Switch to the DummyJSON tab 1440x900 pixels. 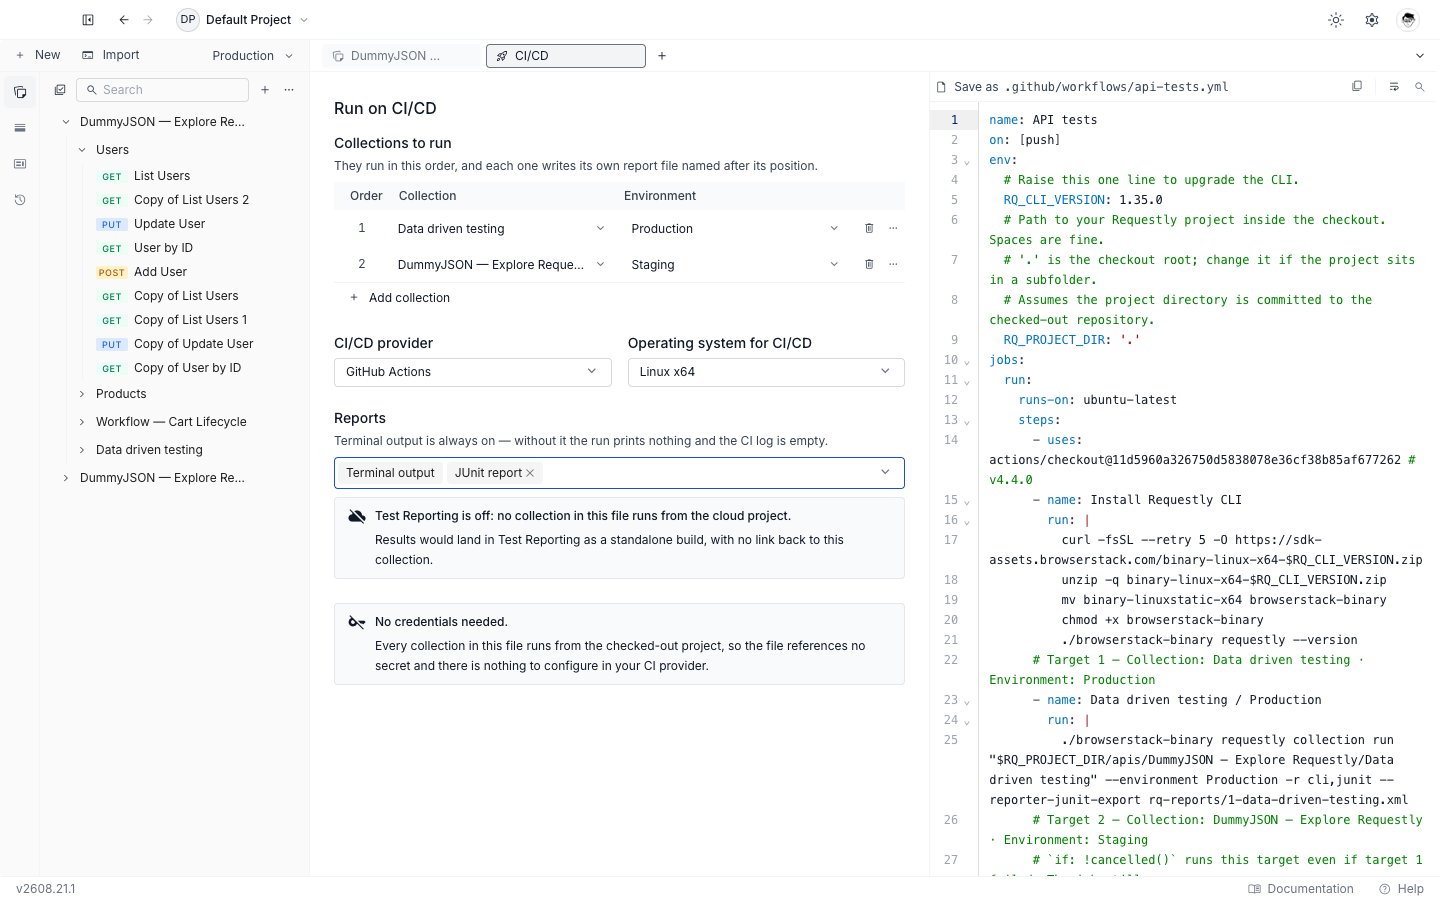point(401,56)
